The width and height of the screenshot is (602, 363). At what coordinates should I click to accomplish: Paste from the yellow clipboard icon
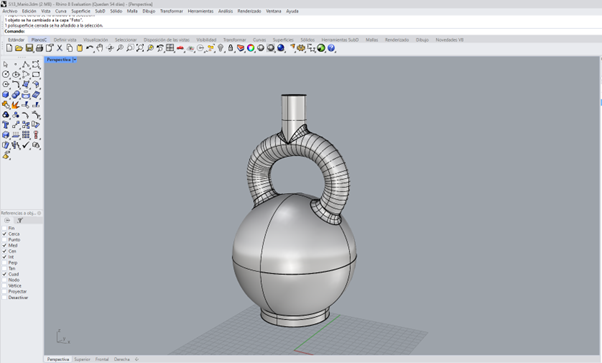(x=79, y=48)
